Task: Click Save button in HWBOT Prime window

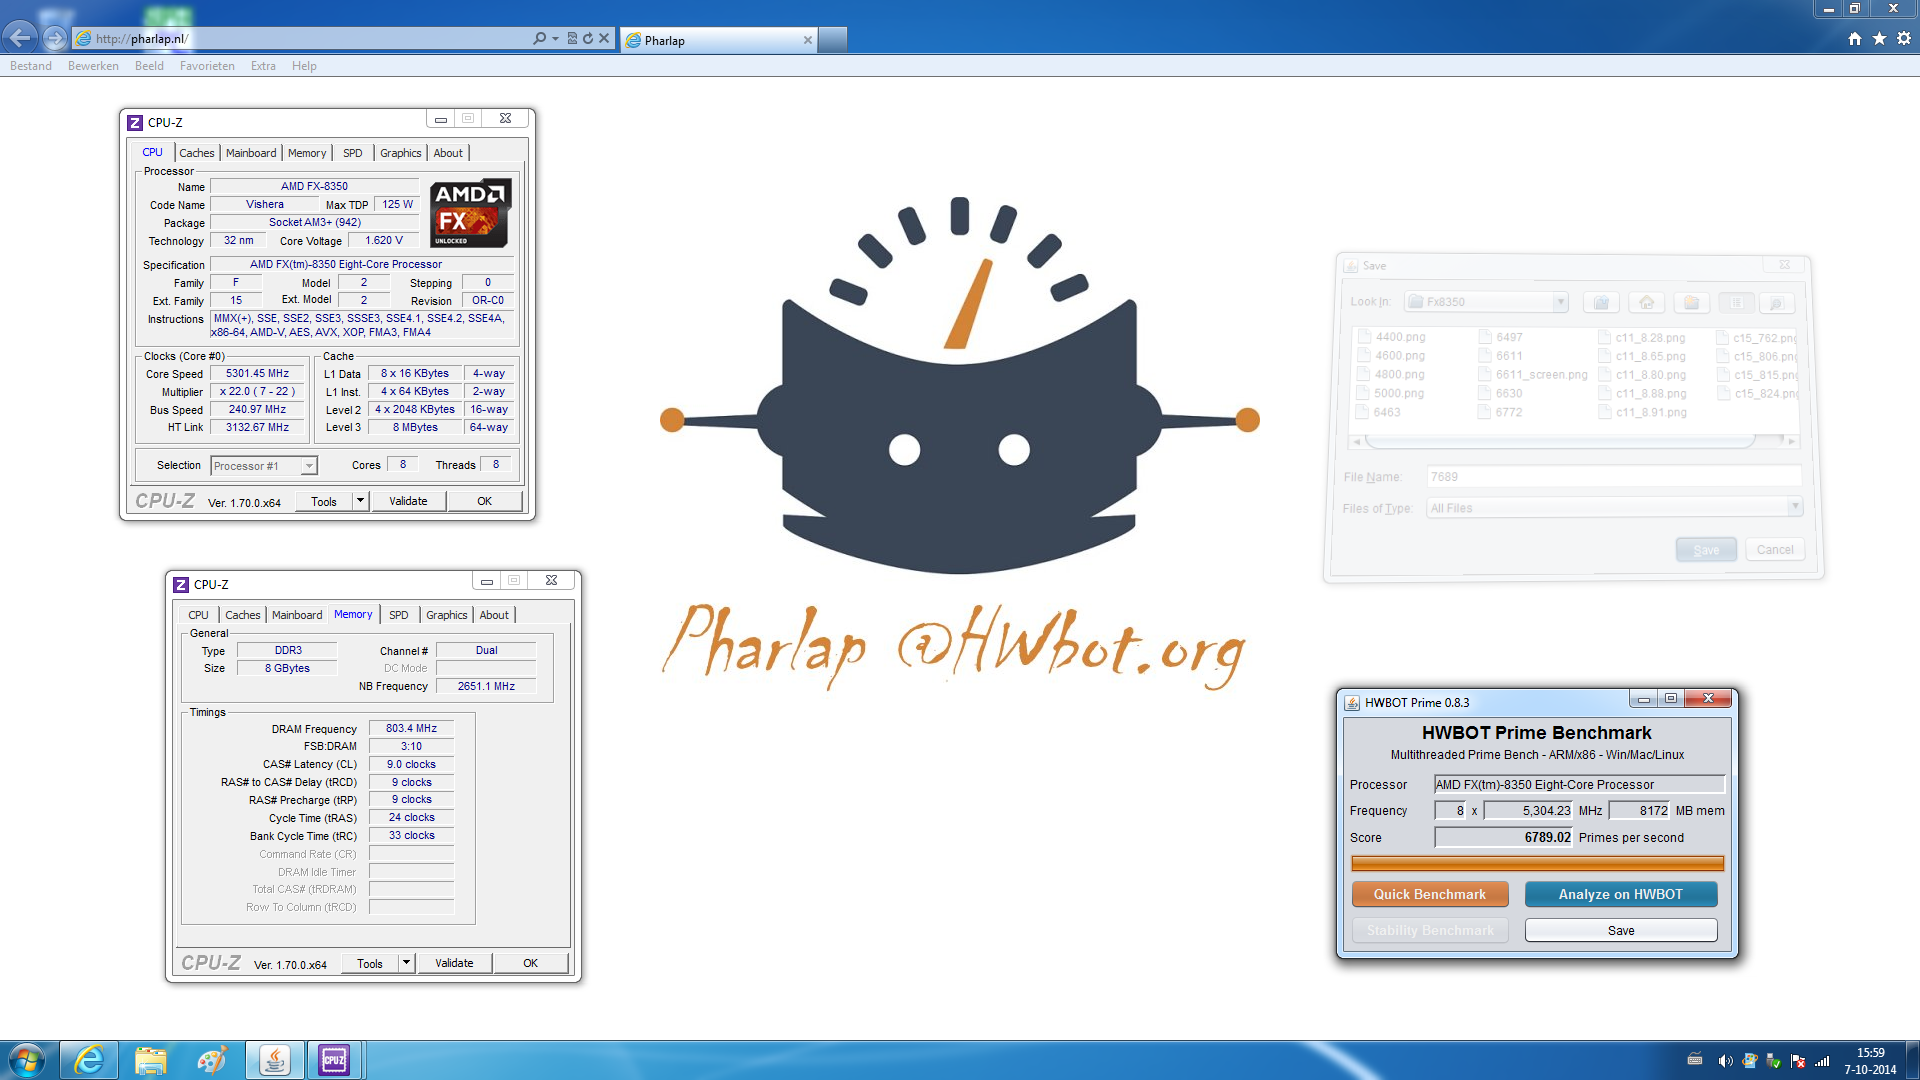Action: click(1621, 931)
